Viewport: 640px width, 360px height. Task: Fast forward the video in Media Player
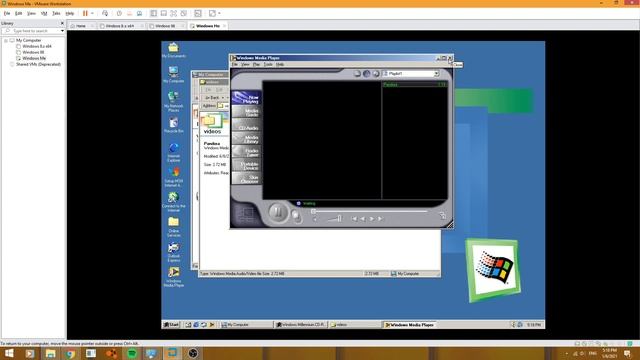pyautogui.click(x=371, y=219)
